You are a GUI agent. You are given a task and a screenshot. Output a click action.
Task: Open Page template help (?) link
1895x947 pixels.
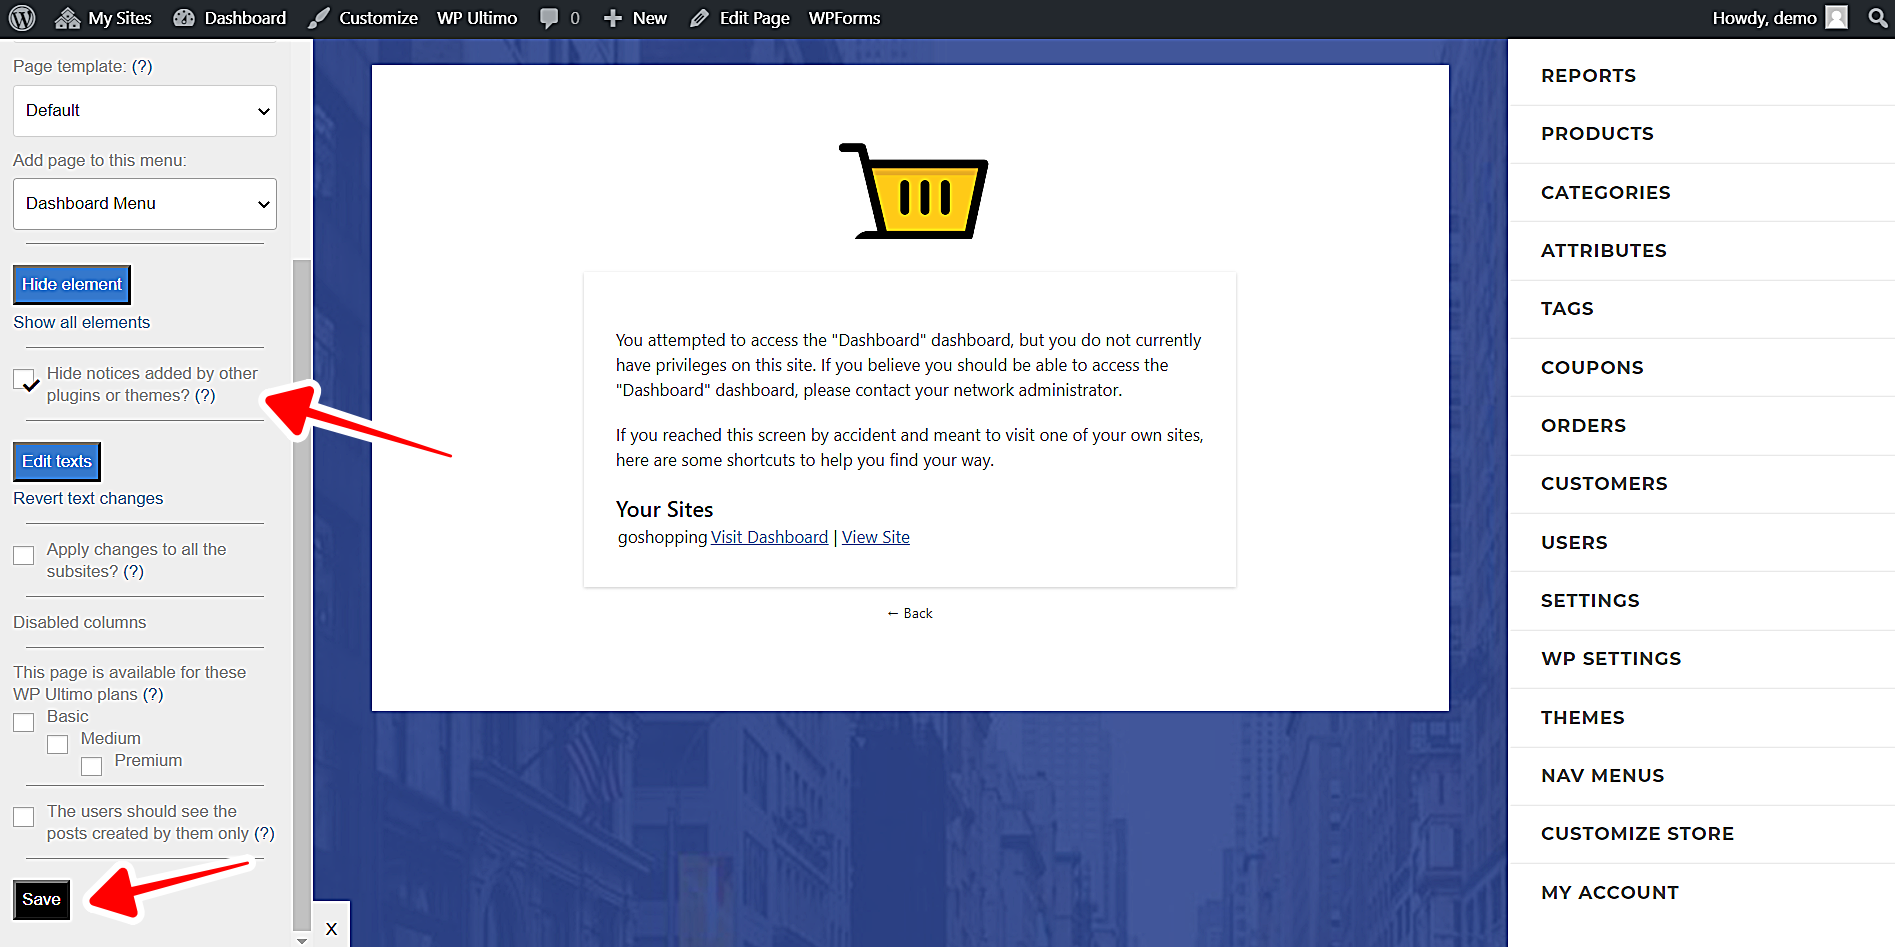coord(142,66)
